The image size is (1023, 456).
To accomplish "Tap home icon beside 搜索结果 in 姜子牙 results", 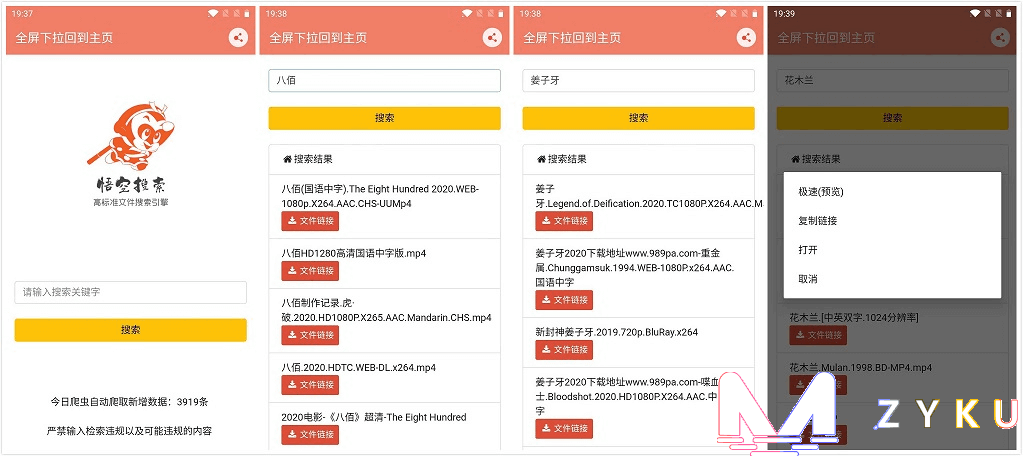I will point(540,159).
